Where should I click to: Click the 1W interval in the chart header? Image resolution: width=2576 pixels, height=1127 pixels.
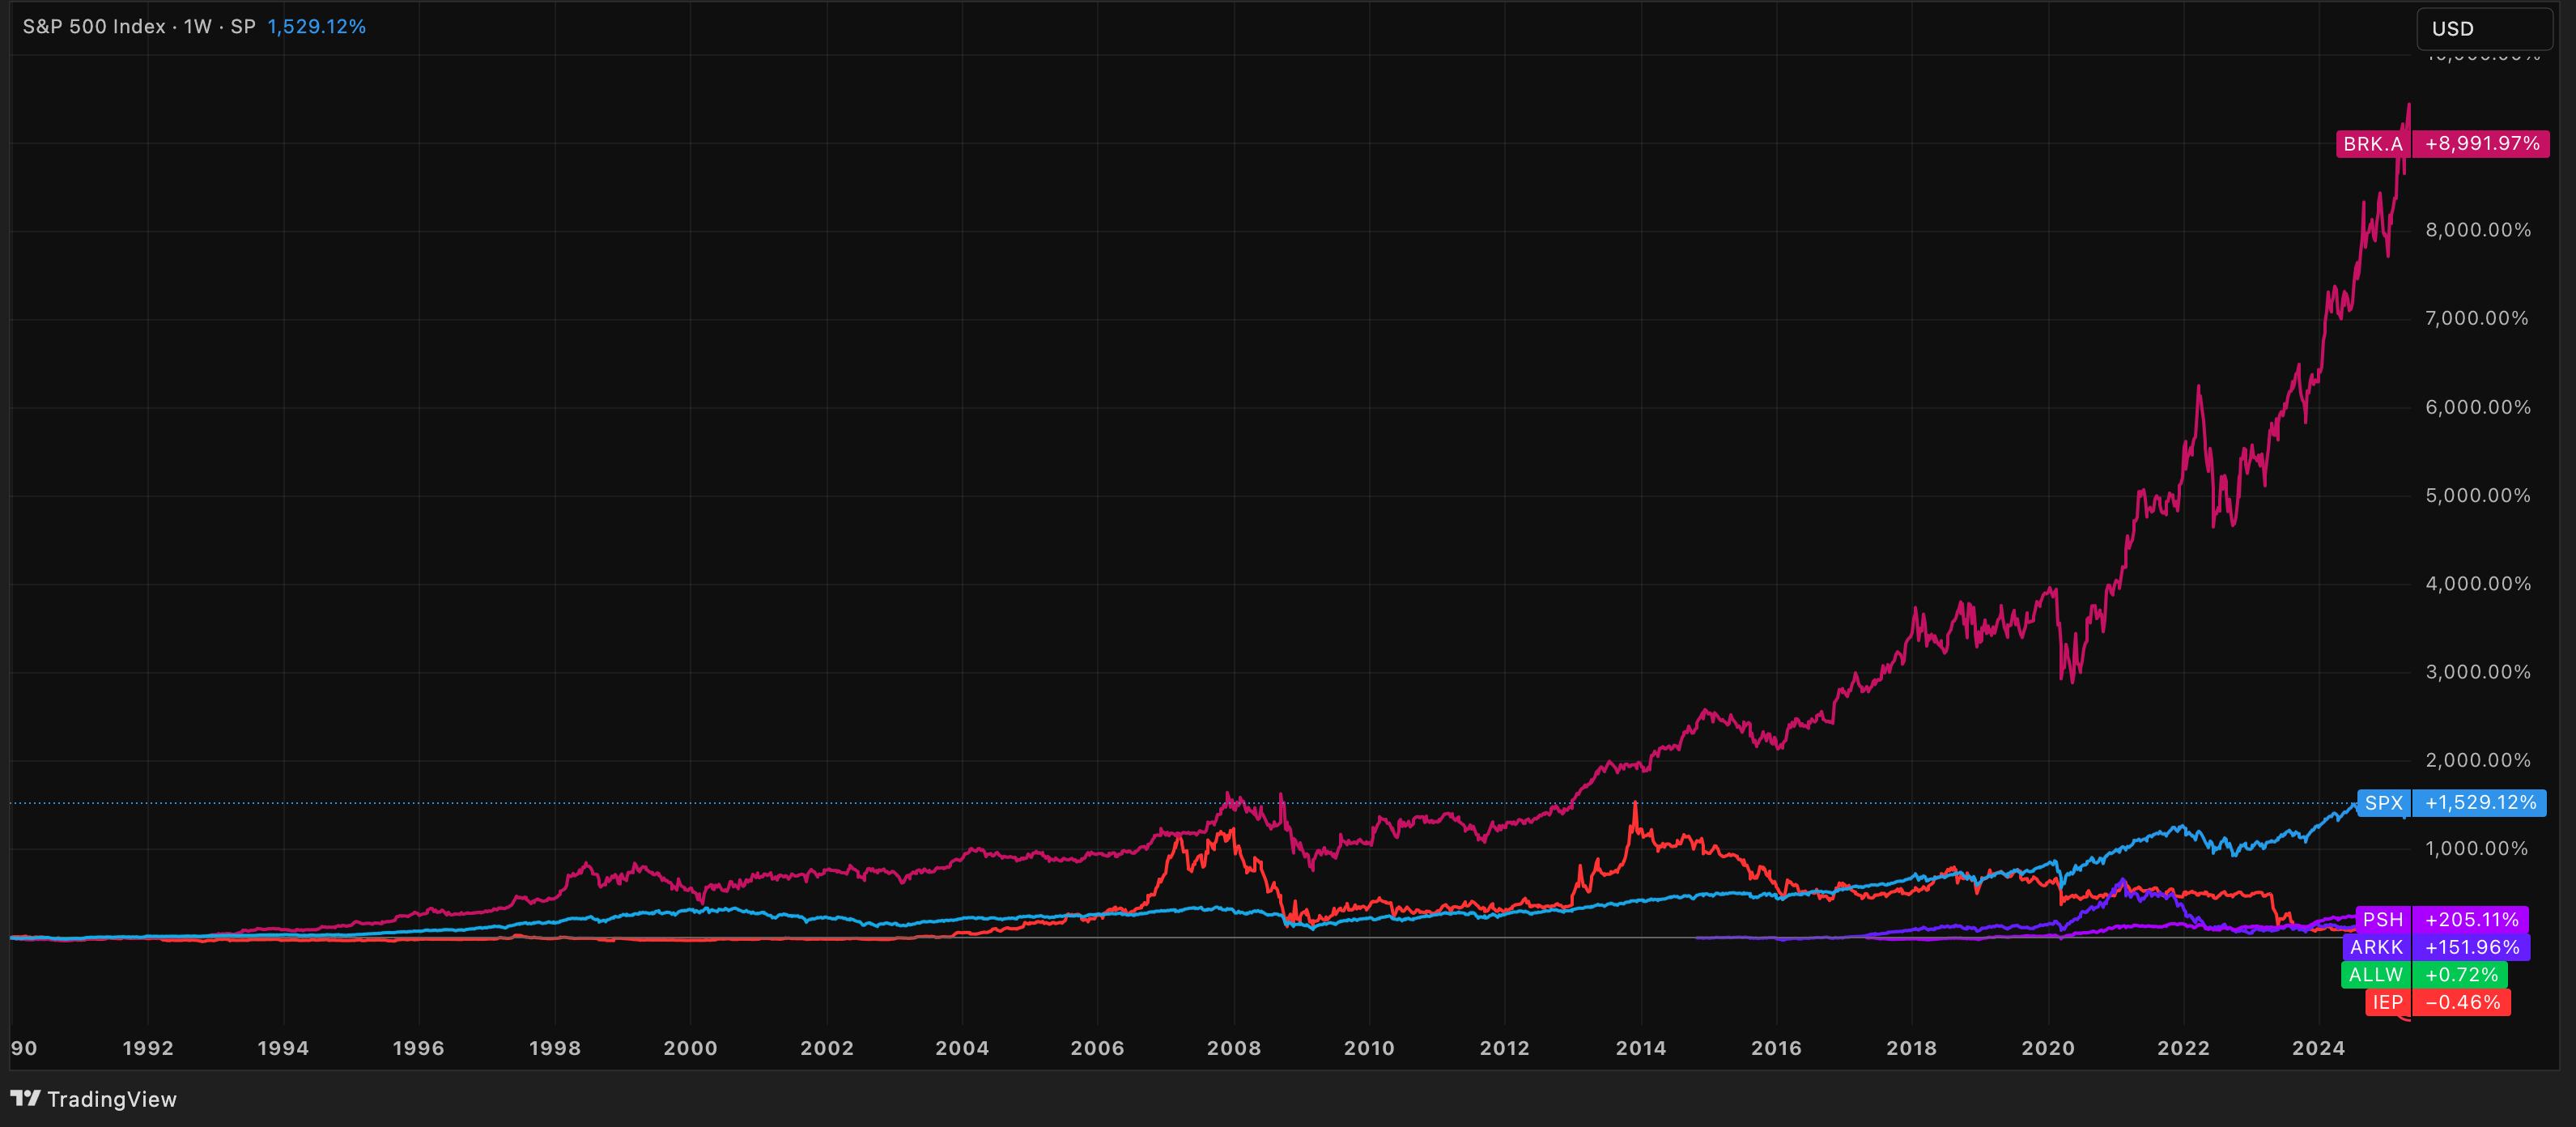pos(197,27)
